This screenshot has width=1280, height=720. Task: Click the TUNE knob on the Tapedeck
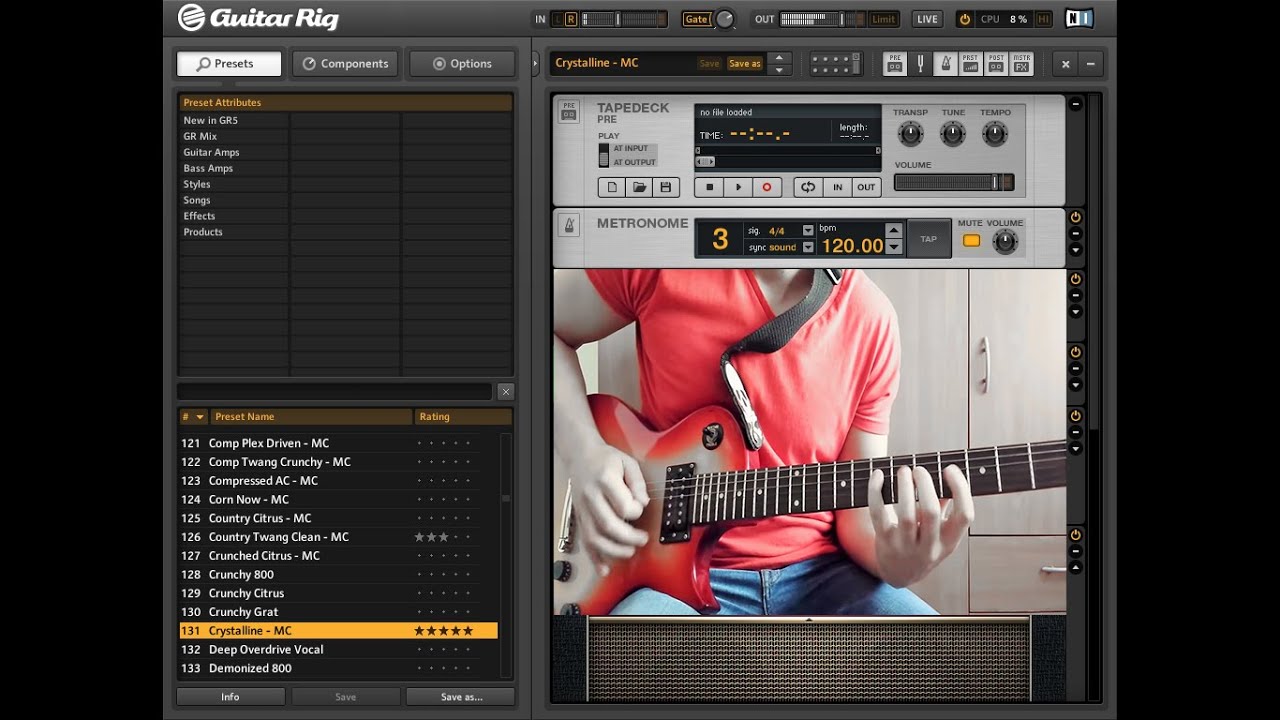(x=953, y=133)
